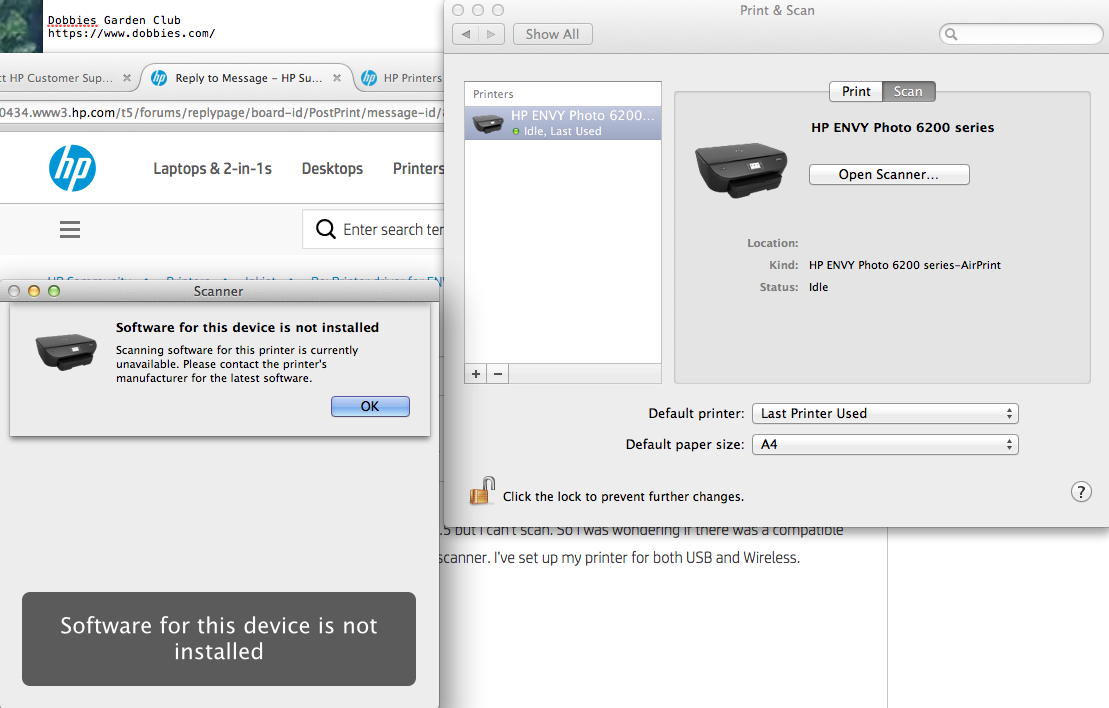Go back in Print & Scan preferences
The image size is (1109, 708).
coord(465,34)
